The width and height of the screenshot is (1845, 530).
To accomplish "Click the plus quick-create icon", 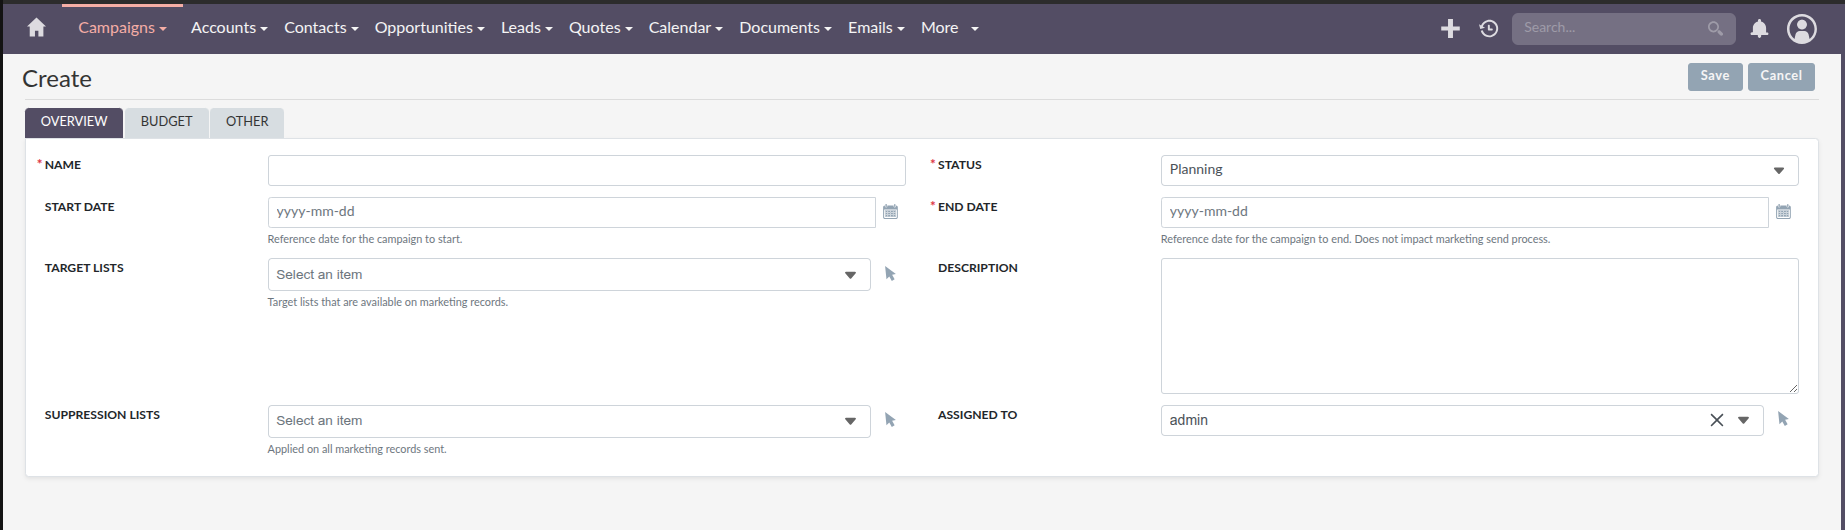I will pos(1449,29).
